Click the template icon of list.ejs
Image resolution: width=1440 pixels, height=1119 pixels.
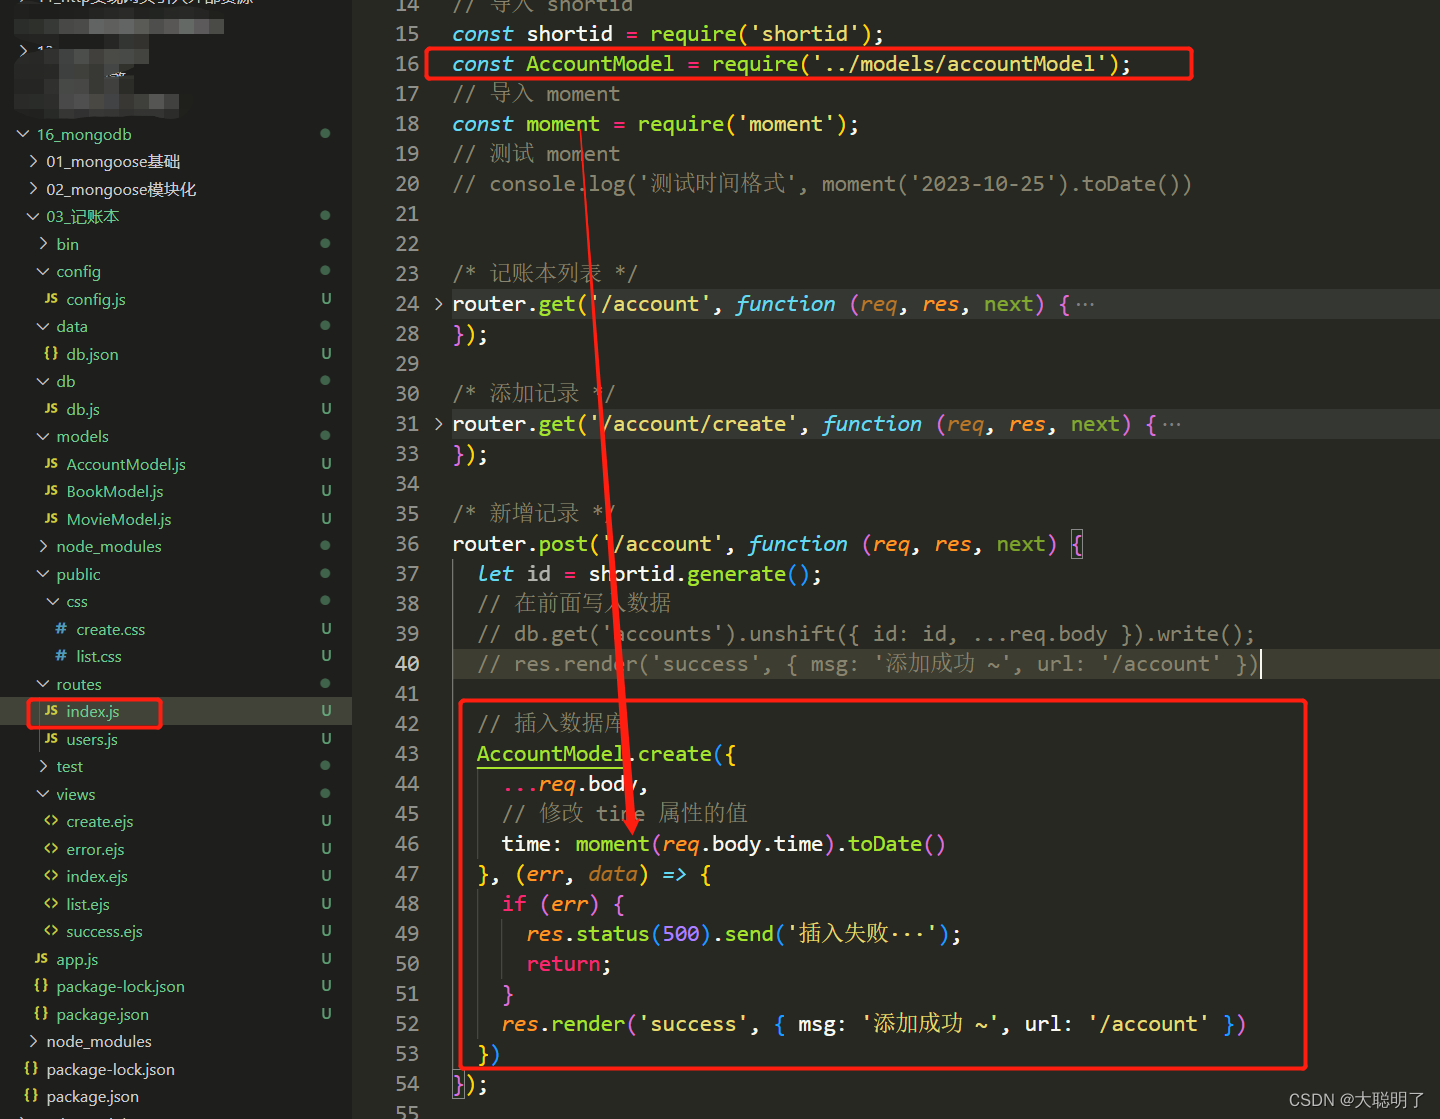tap(51, 904)
